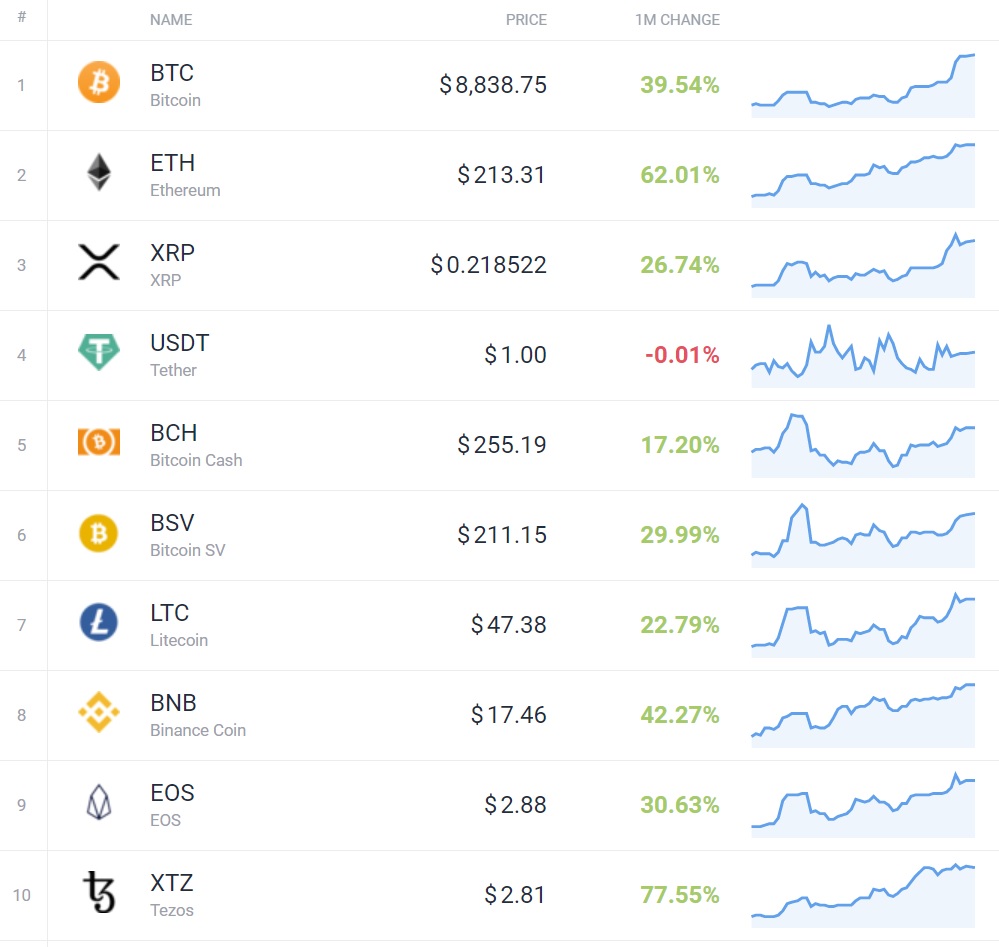Select the blue Litecoin logo icon
The height and width of the screenshot is (947, 999).
tap(99, 622)
